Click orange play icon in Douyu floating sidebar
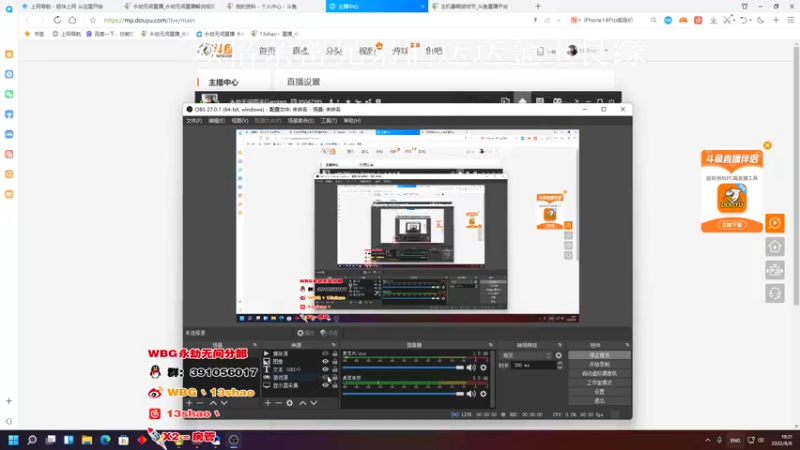This screenshot has height=450, width=800. (774, 223)
